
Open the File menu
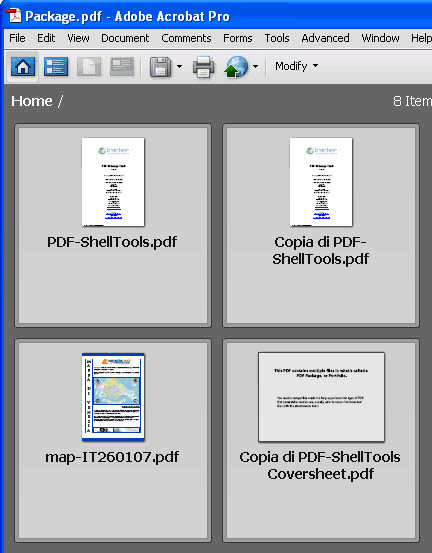17,38
